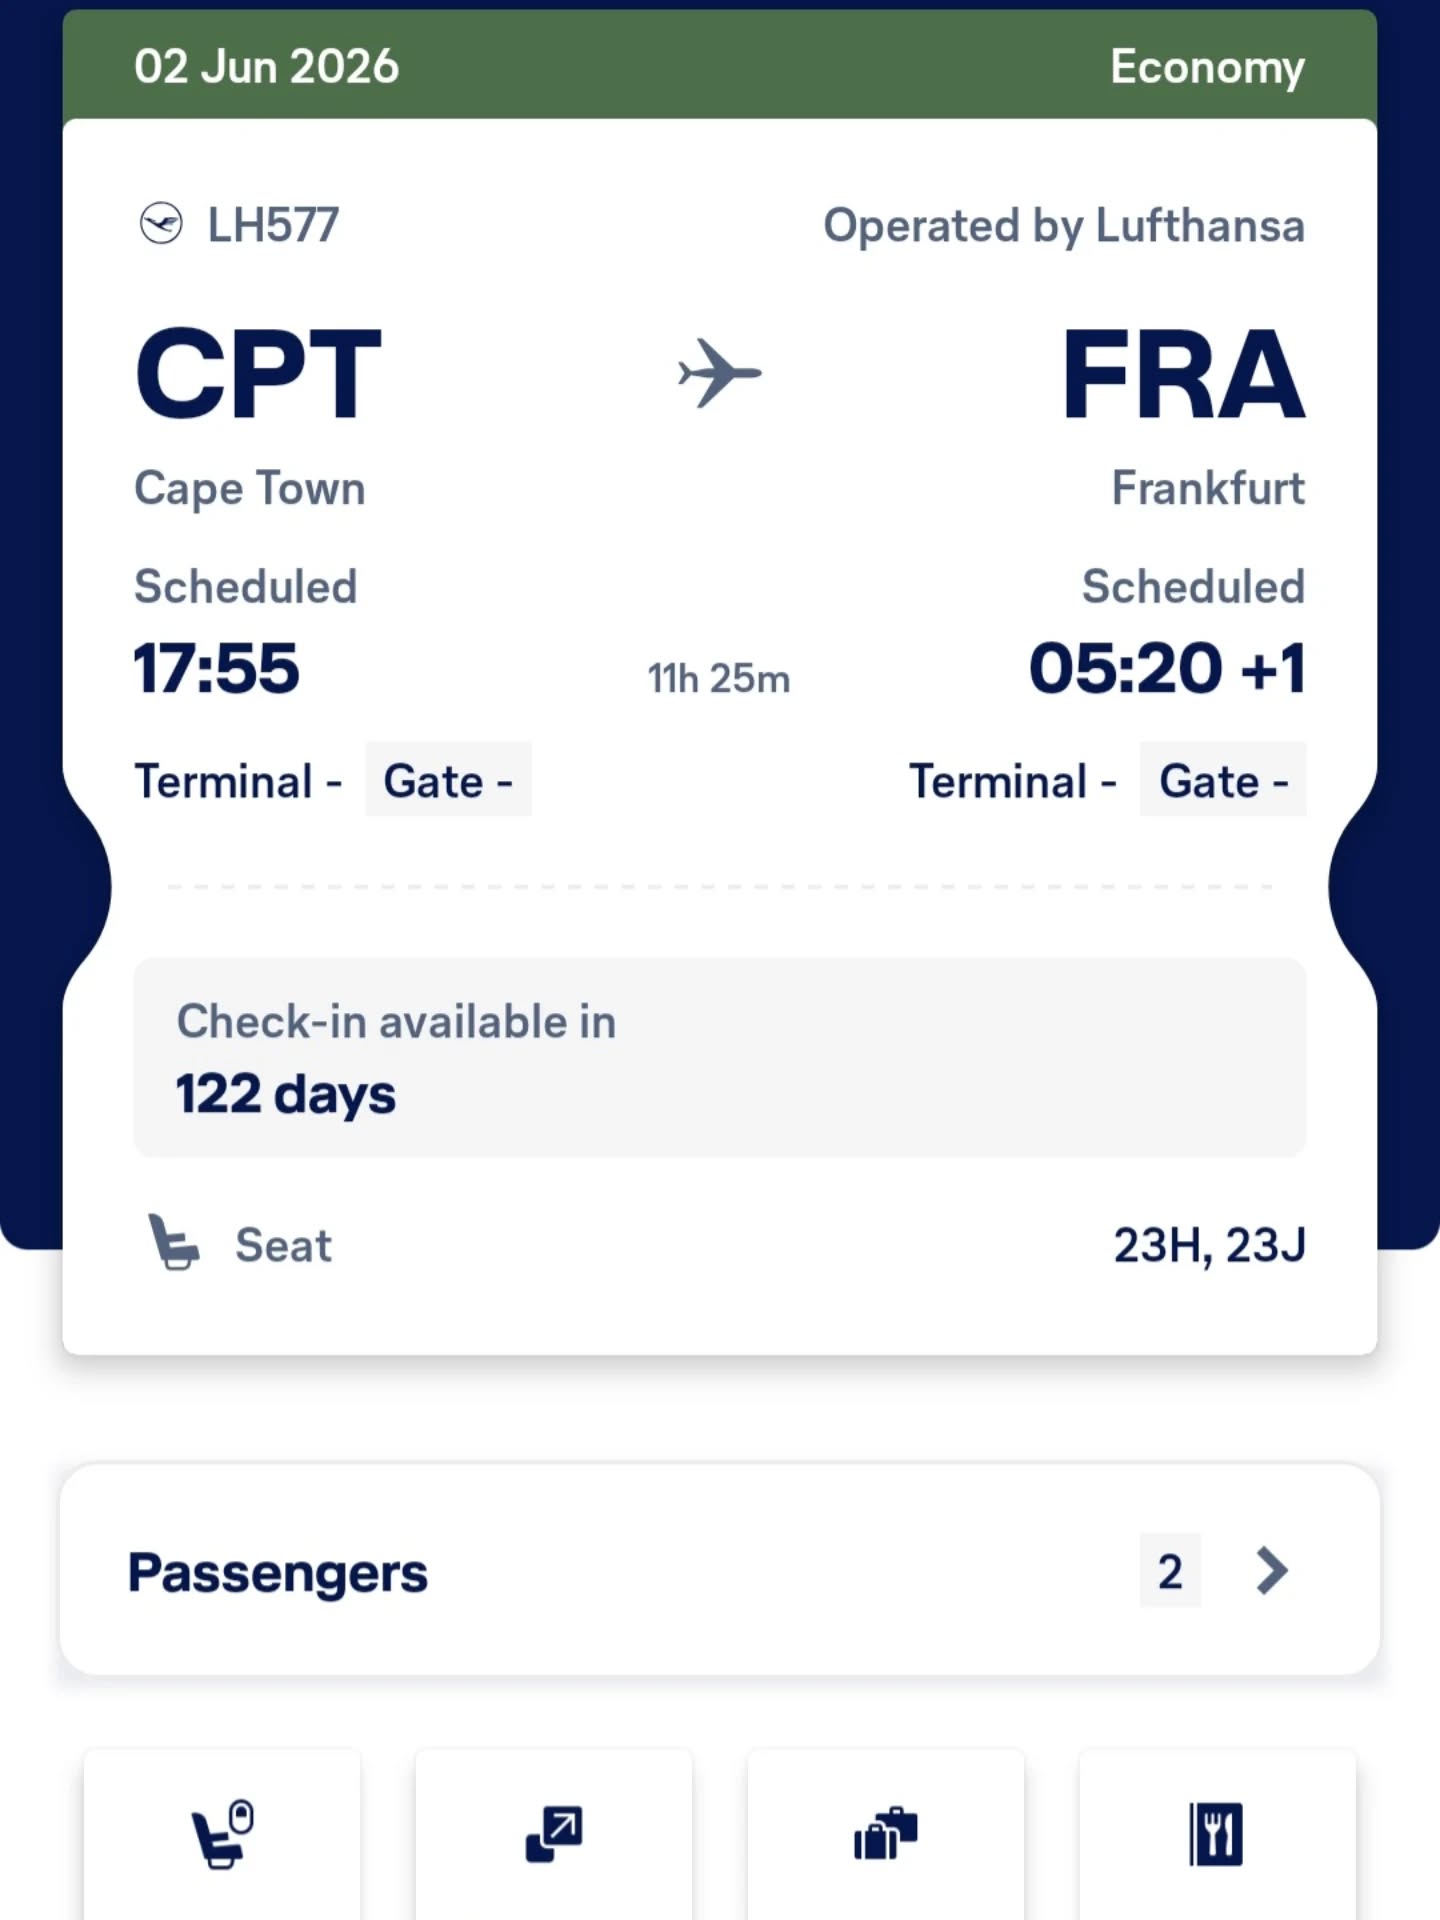Tap the FRA arrival airport code
Screen dimensions: 1440x1920
coord(1183,375)
